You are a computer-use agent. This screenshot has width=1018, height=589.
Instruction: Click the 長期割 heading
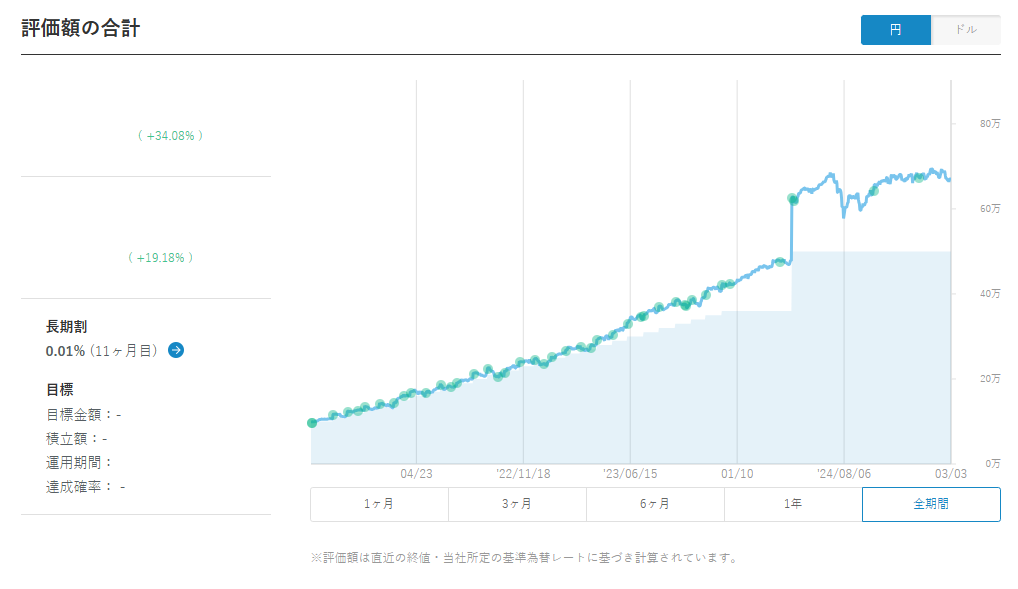coord(66,326)
